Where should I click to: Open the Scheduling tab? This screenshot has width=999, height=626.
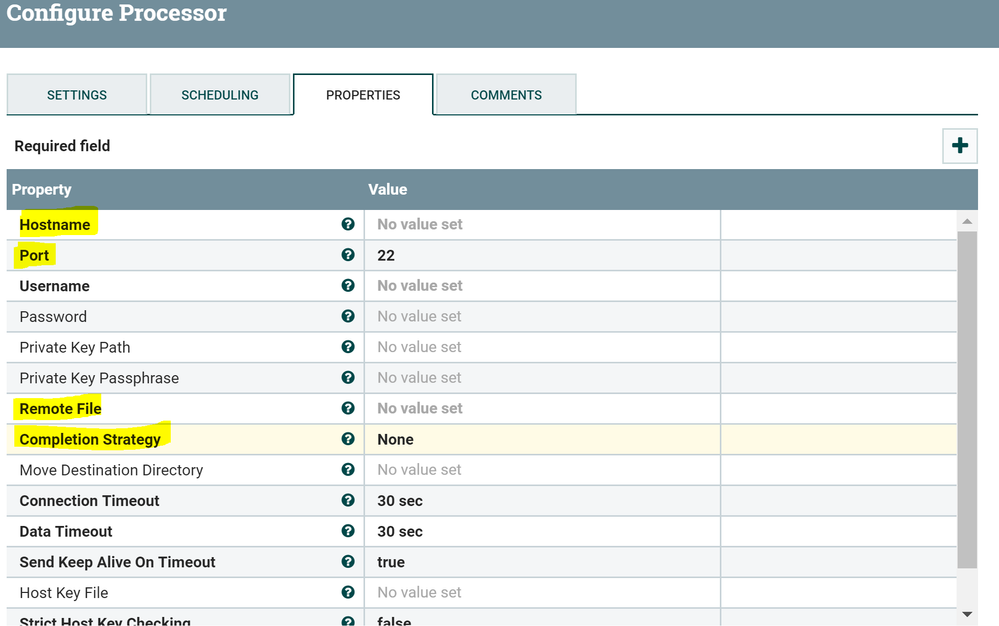coord(220,95)
